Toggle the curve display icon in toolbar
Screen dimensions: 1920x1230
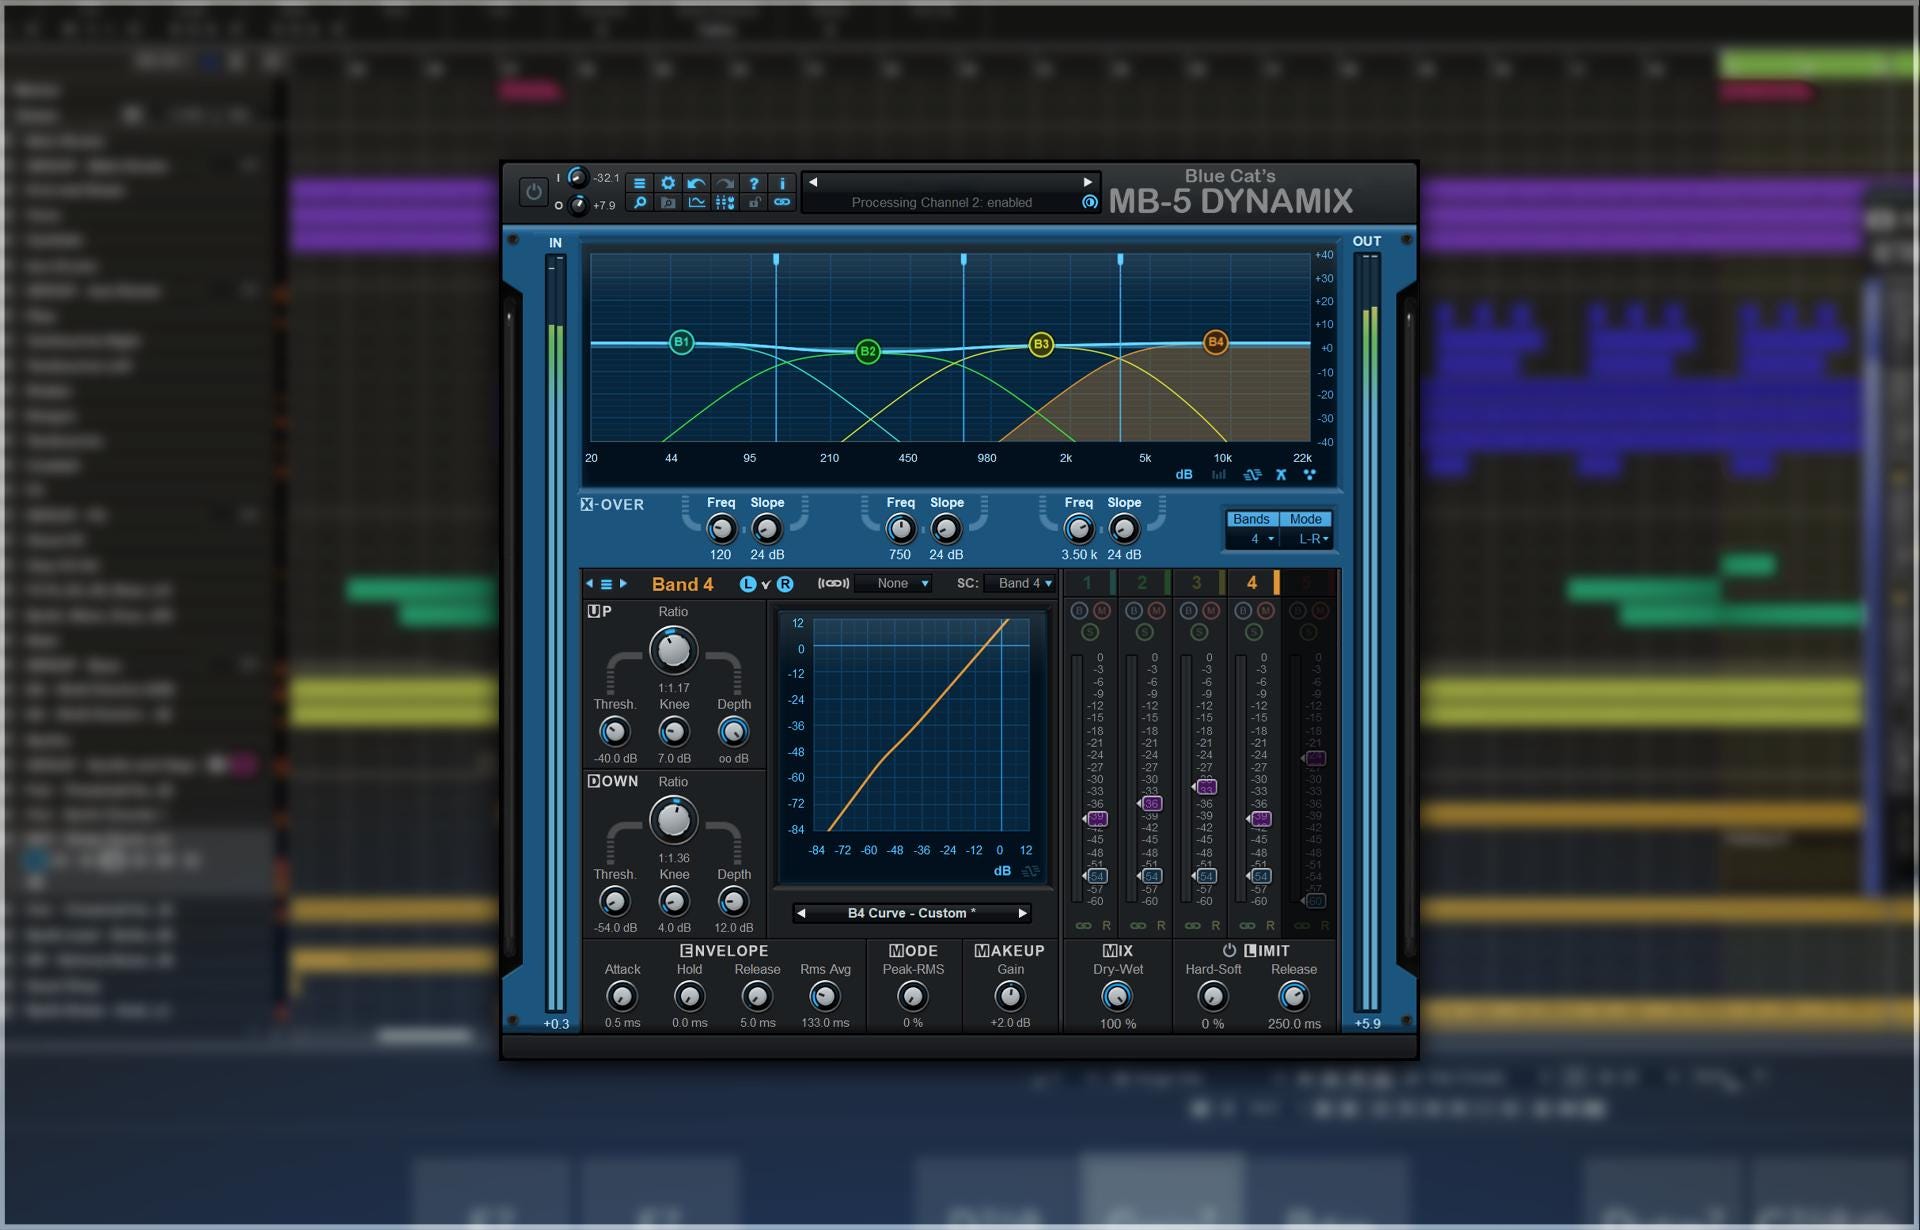click(x=696, y=202)
